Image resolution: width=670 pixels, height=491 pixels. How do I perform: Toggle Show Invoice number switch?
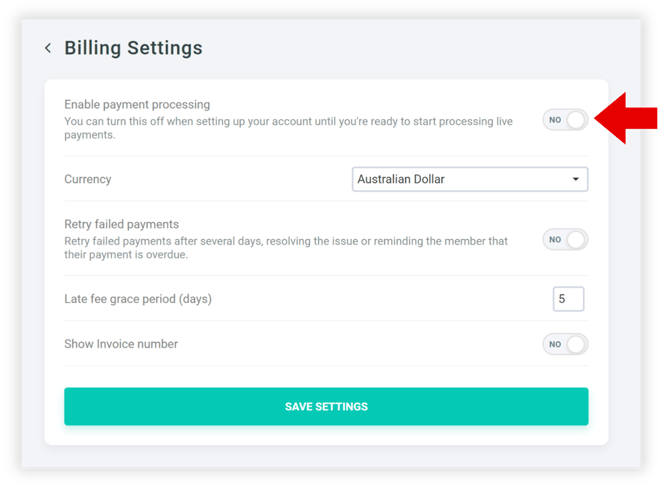click(565, 344)
